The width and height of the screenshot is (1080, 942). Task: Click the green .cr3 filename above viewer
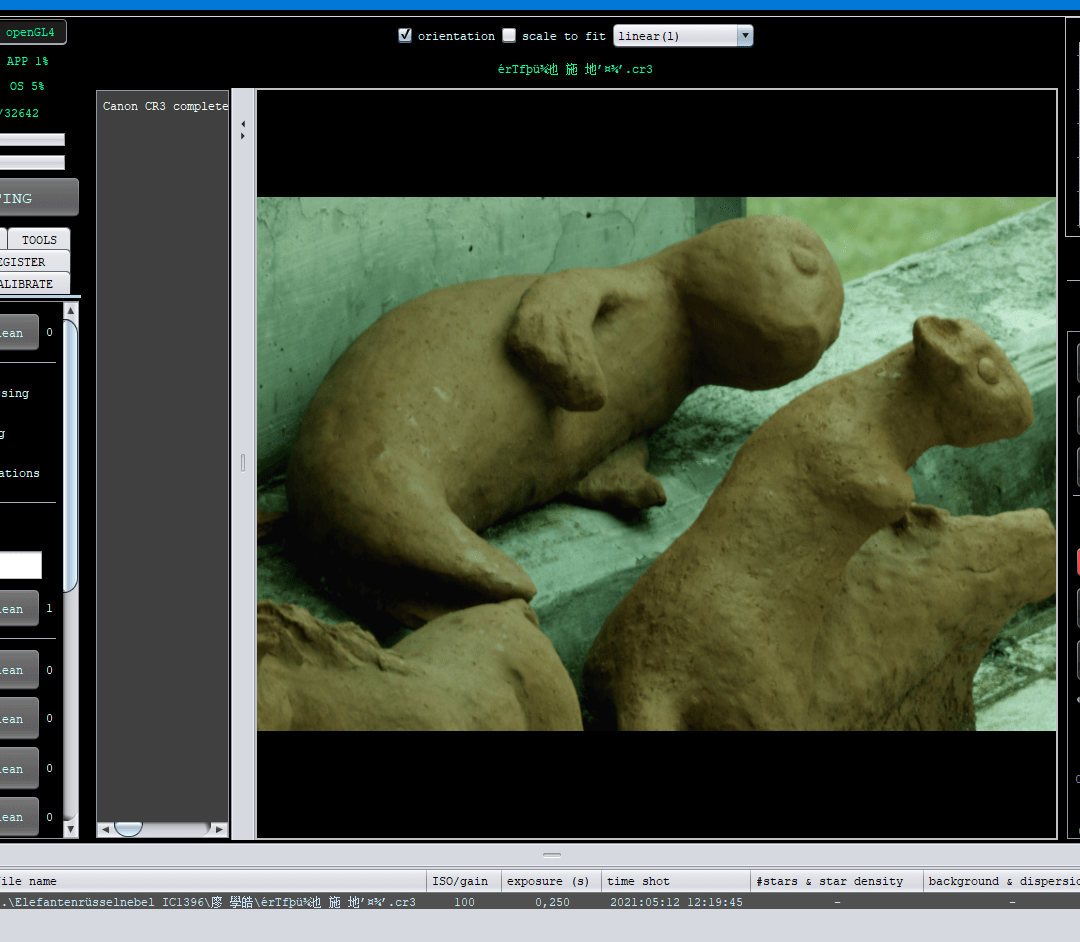(x=575, y=69)
